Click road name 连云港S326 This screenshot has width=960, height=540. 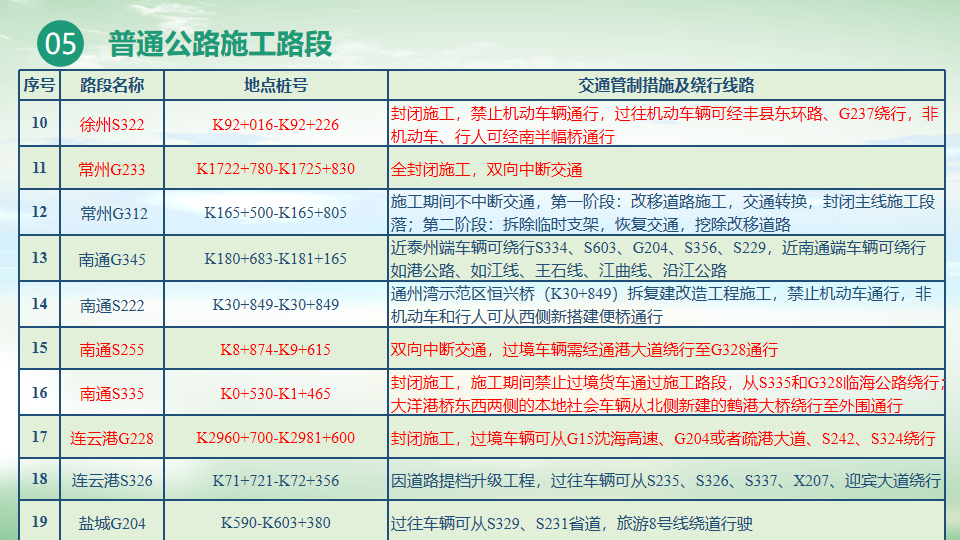tap(112, 481)
